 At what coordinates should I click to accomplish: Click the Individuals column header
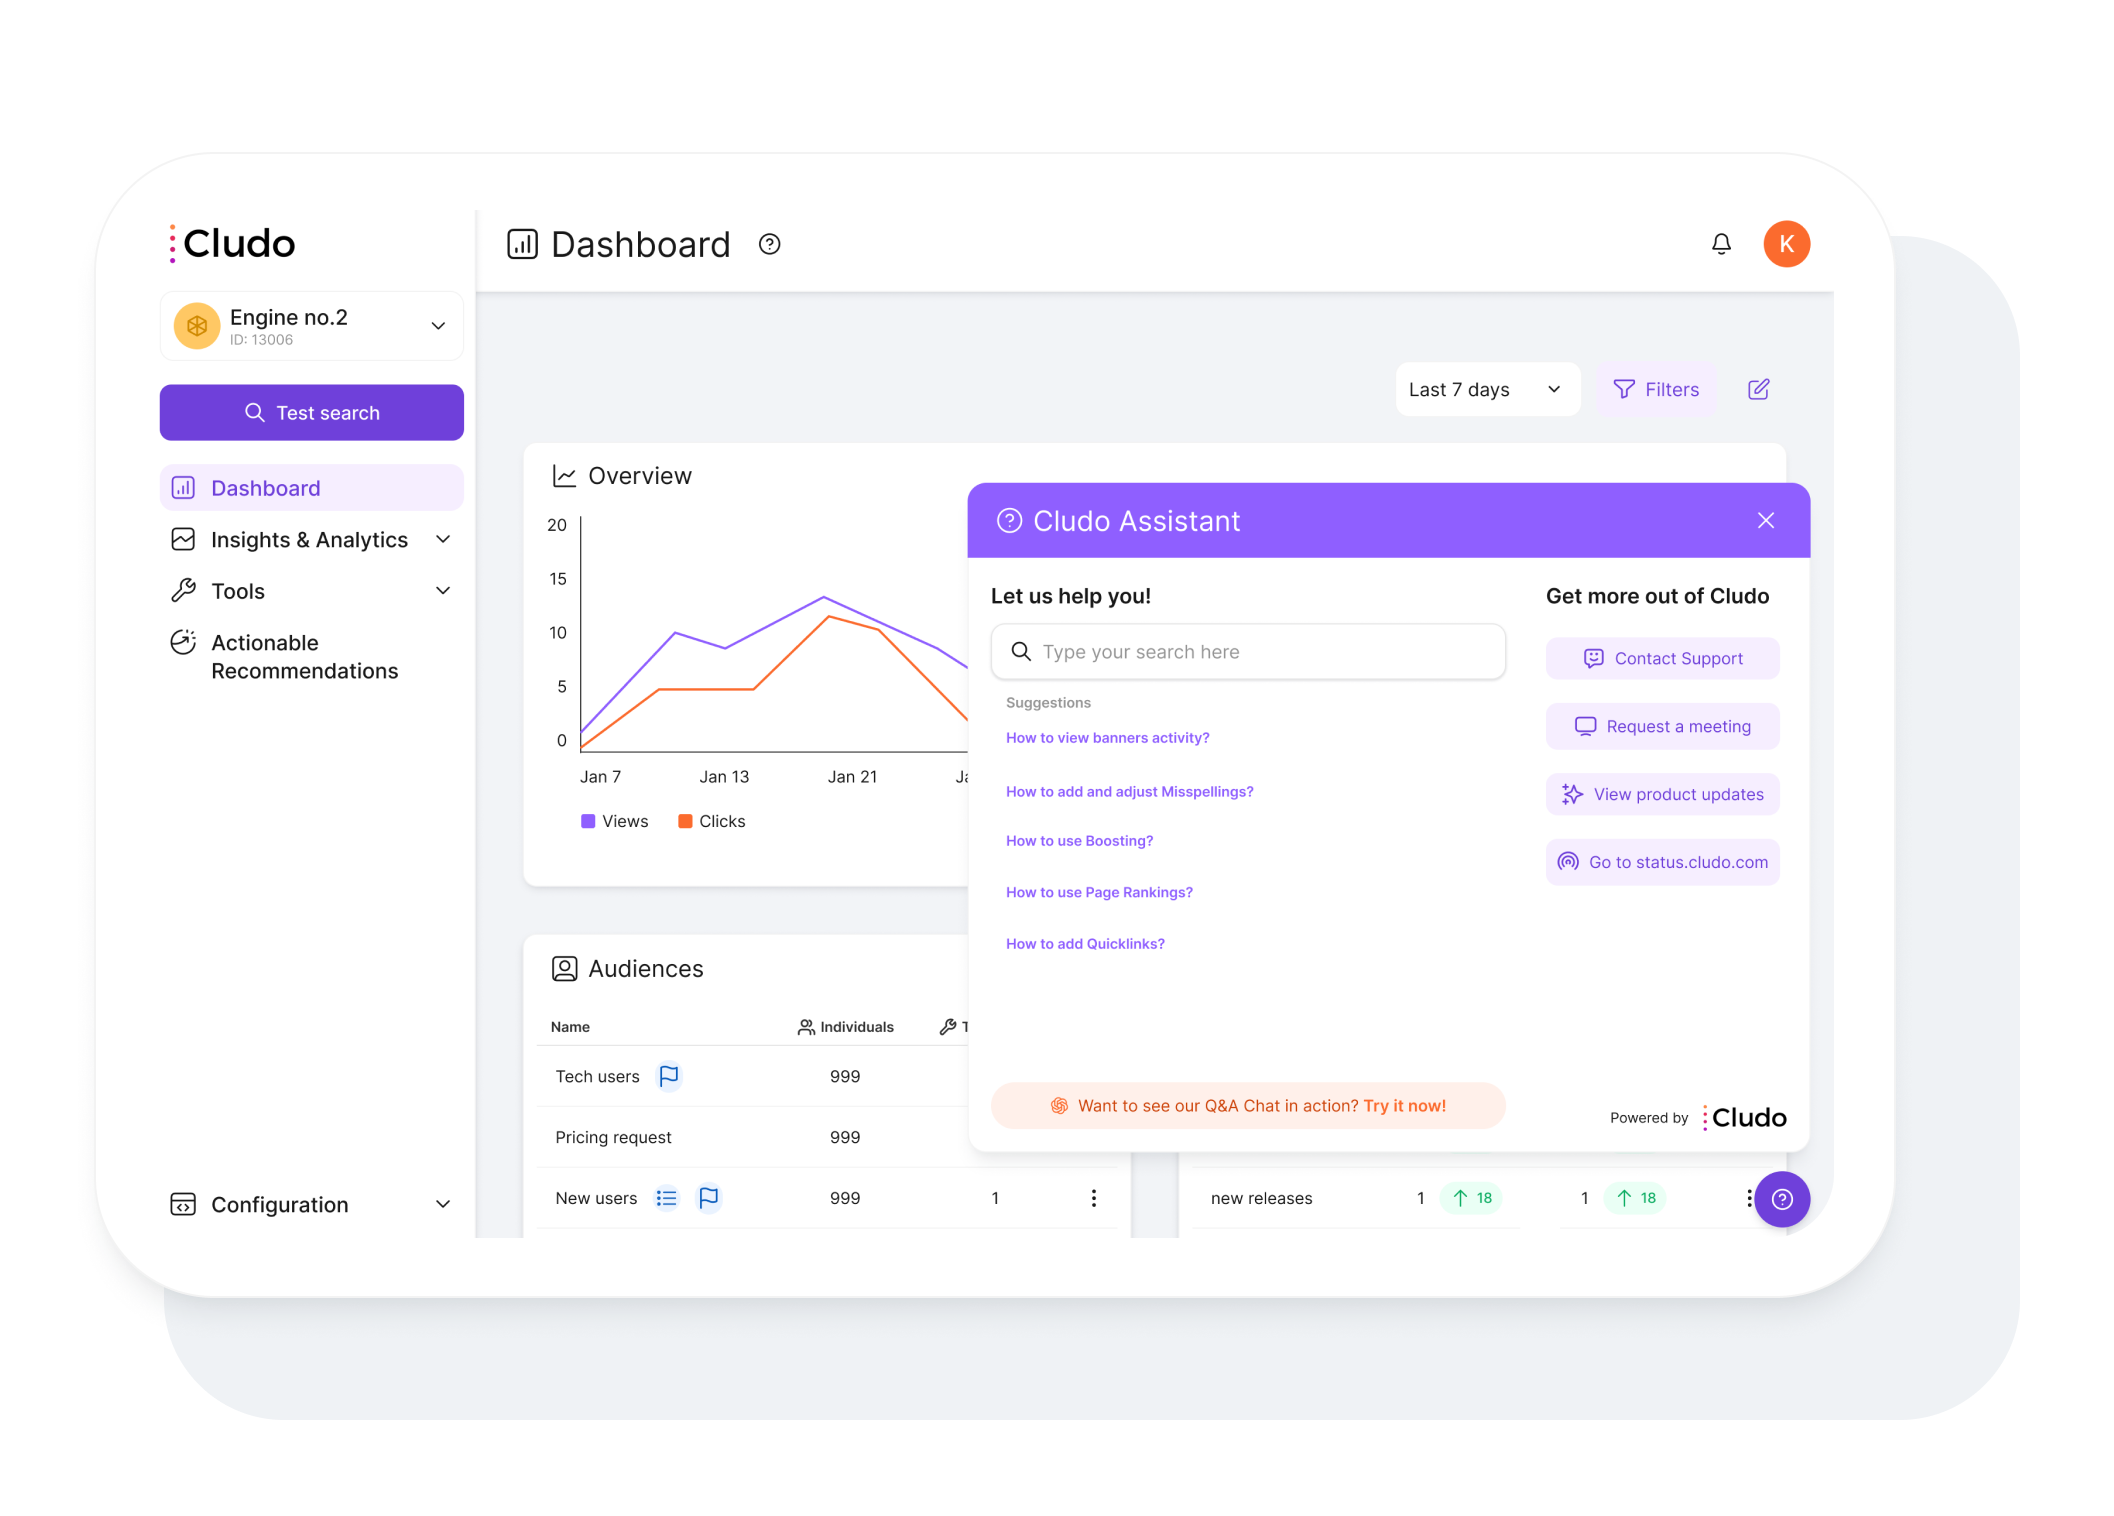(x=845, y=1027)
